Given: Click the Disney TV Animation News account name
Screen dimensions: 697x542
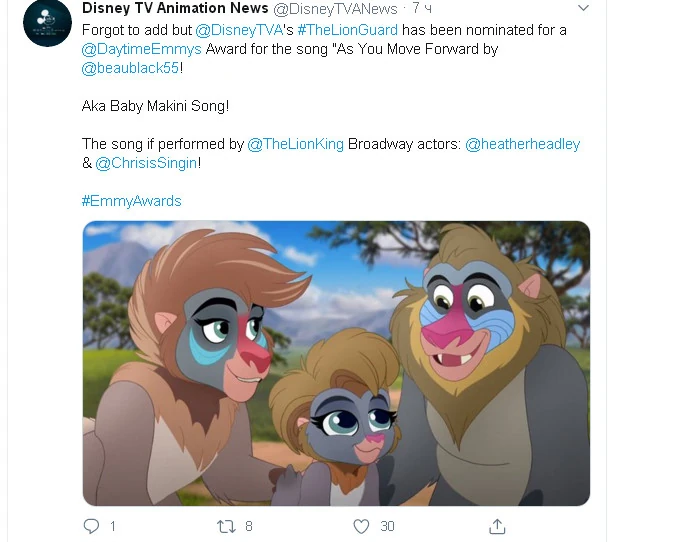Looking at the screenshot, I should (x=175, y=8).
